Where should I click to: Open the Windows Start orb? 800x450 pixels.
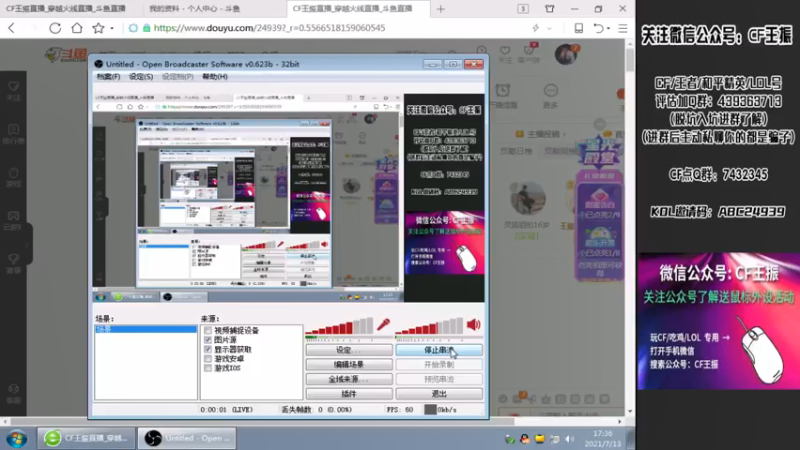[16, 438]
